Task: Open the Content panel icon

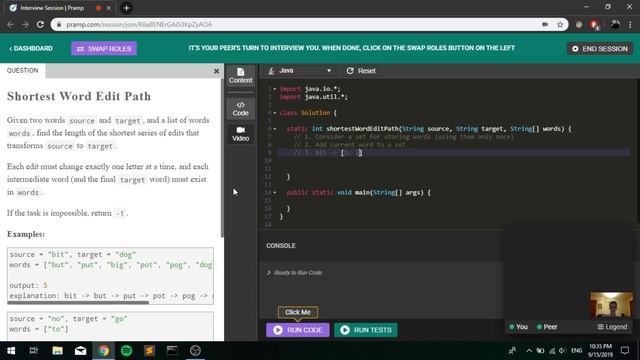Action: (240, 76)
